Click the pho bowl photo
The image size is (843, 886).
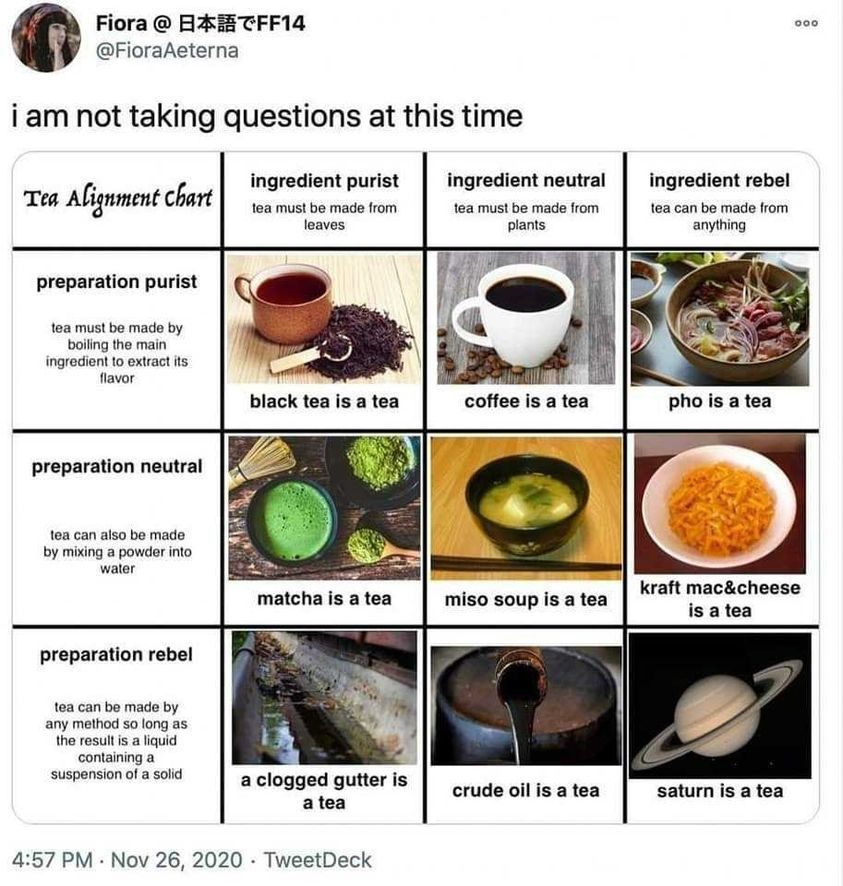point(720,319)
